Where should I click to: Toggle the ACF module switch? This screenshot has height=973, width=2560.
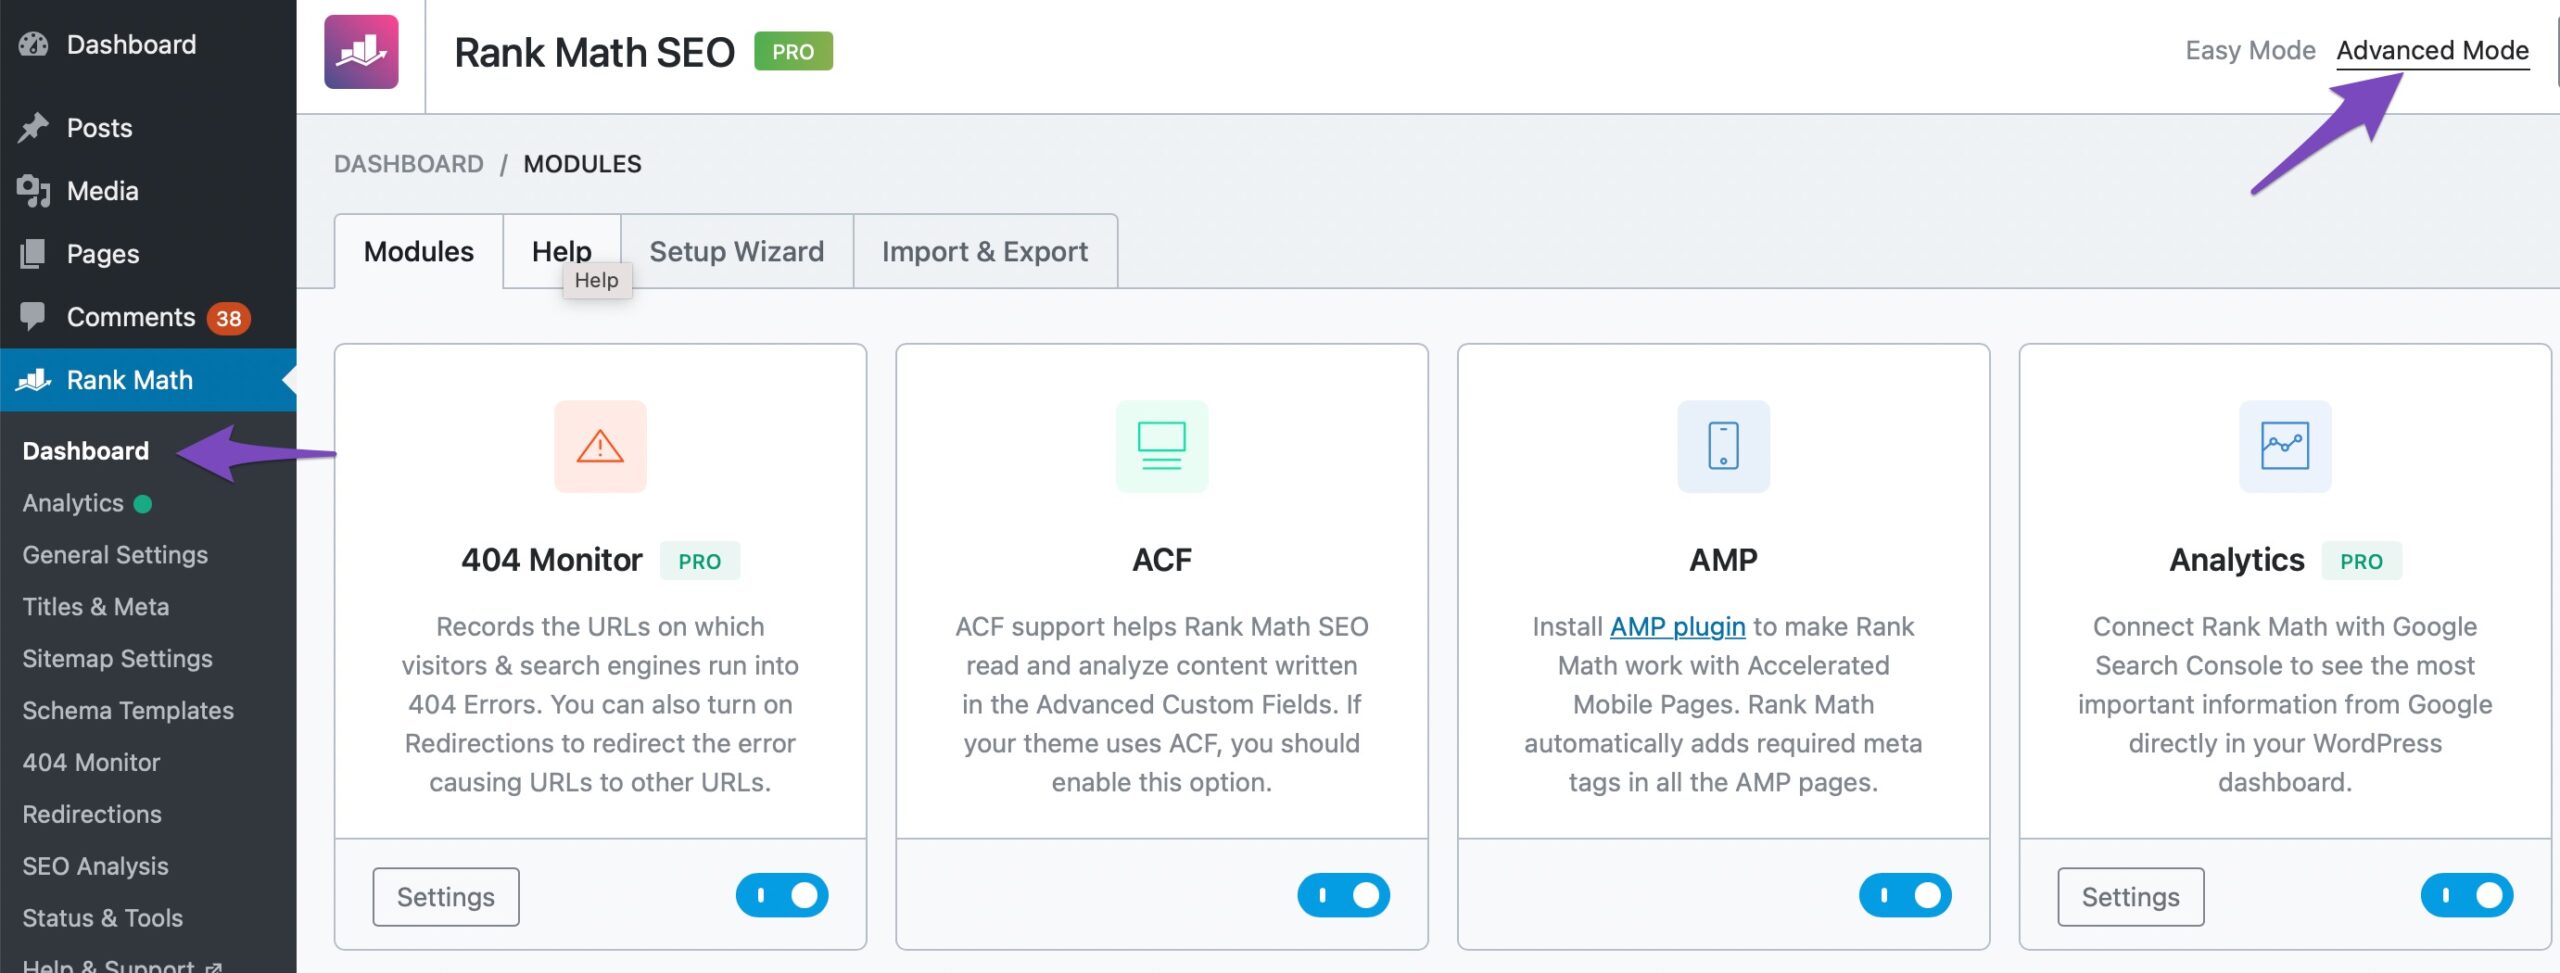coord(1344,895)
